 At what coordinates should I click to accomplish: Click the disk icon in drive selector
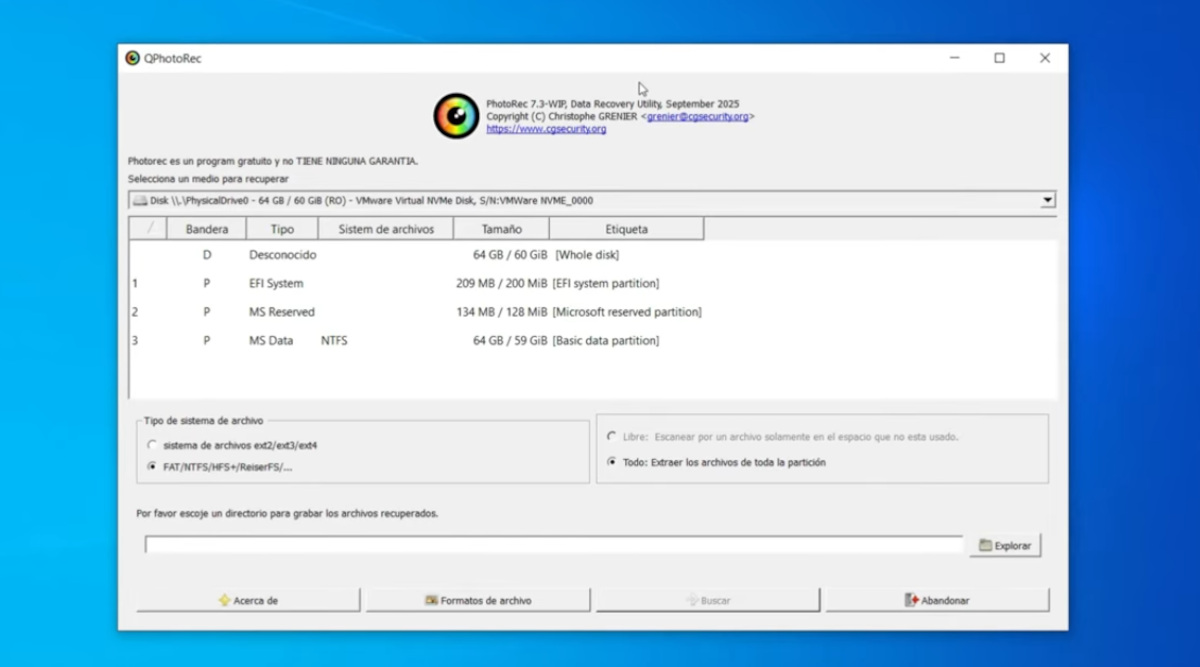click(140, 201)
